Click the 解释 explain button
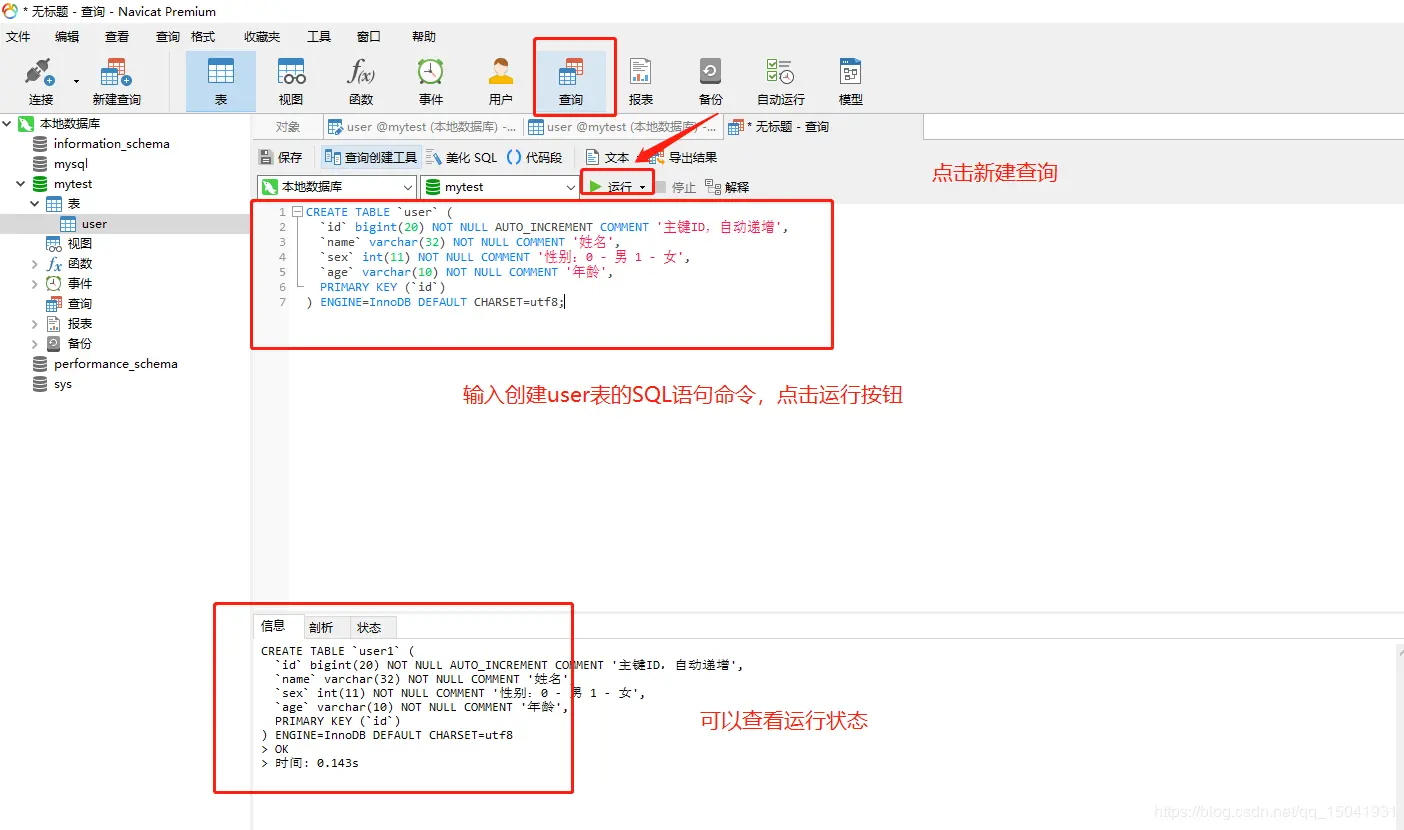1404x830 pixels. [x=727, y=187]
